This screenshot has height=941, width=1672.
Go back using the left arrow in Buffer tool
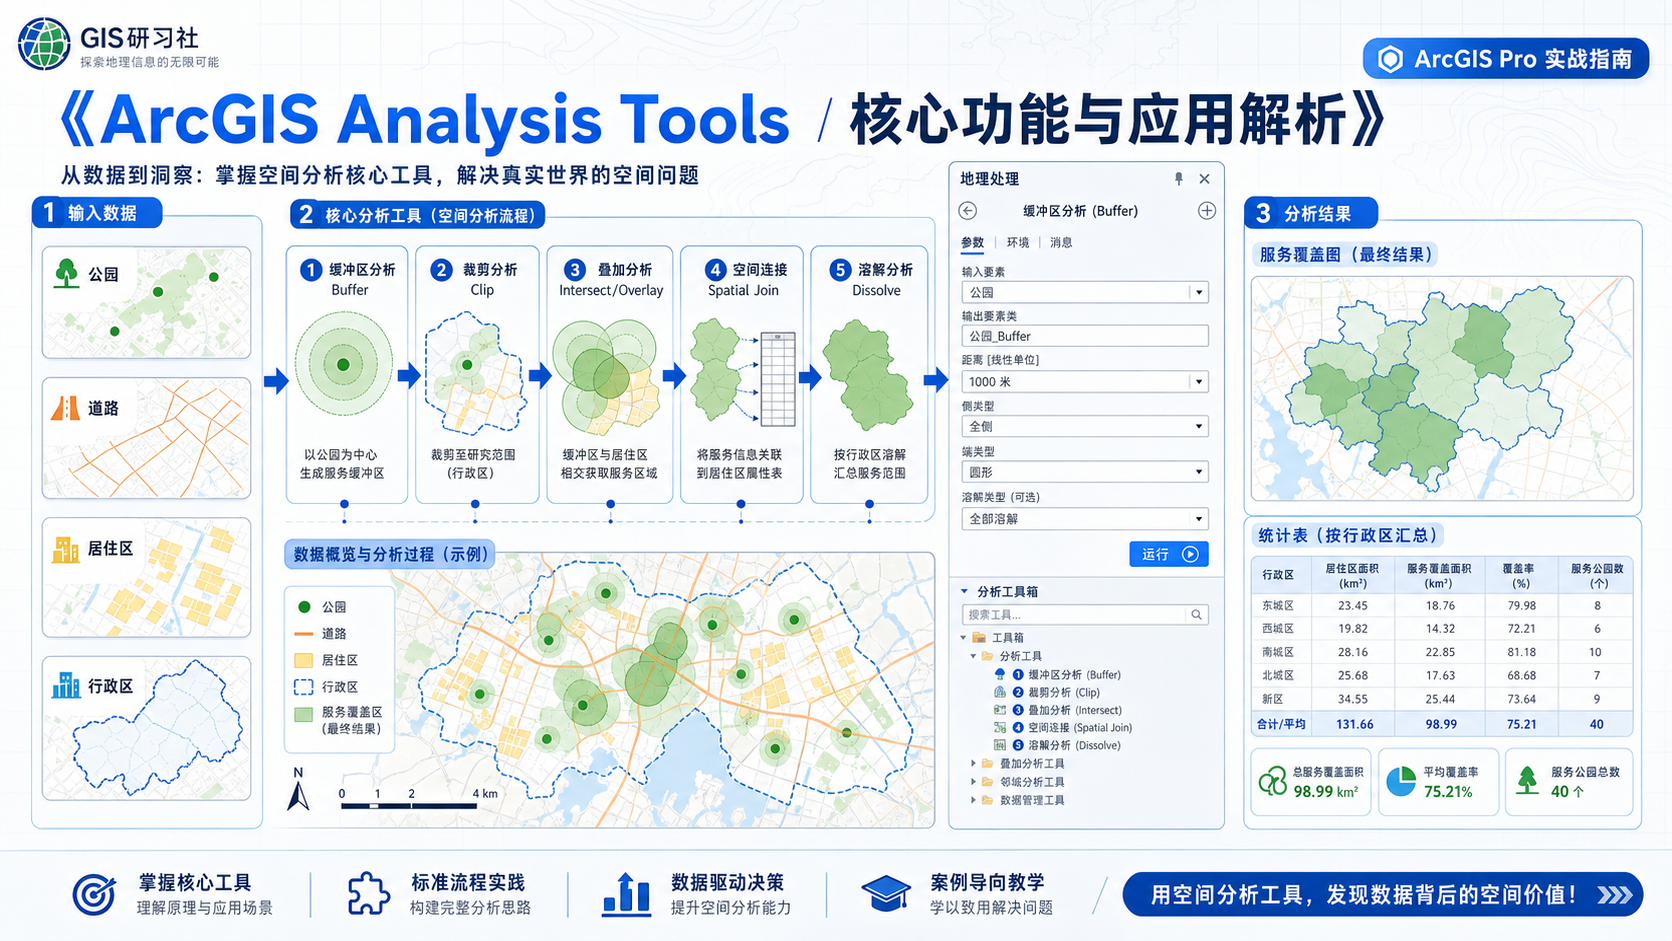pyautogui.click(x=967, y=211)
